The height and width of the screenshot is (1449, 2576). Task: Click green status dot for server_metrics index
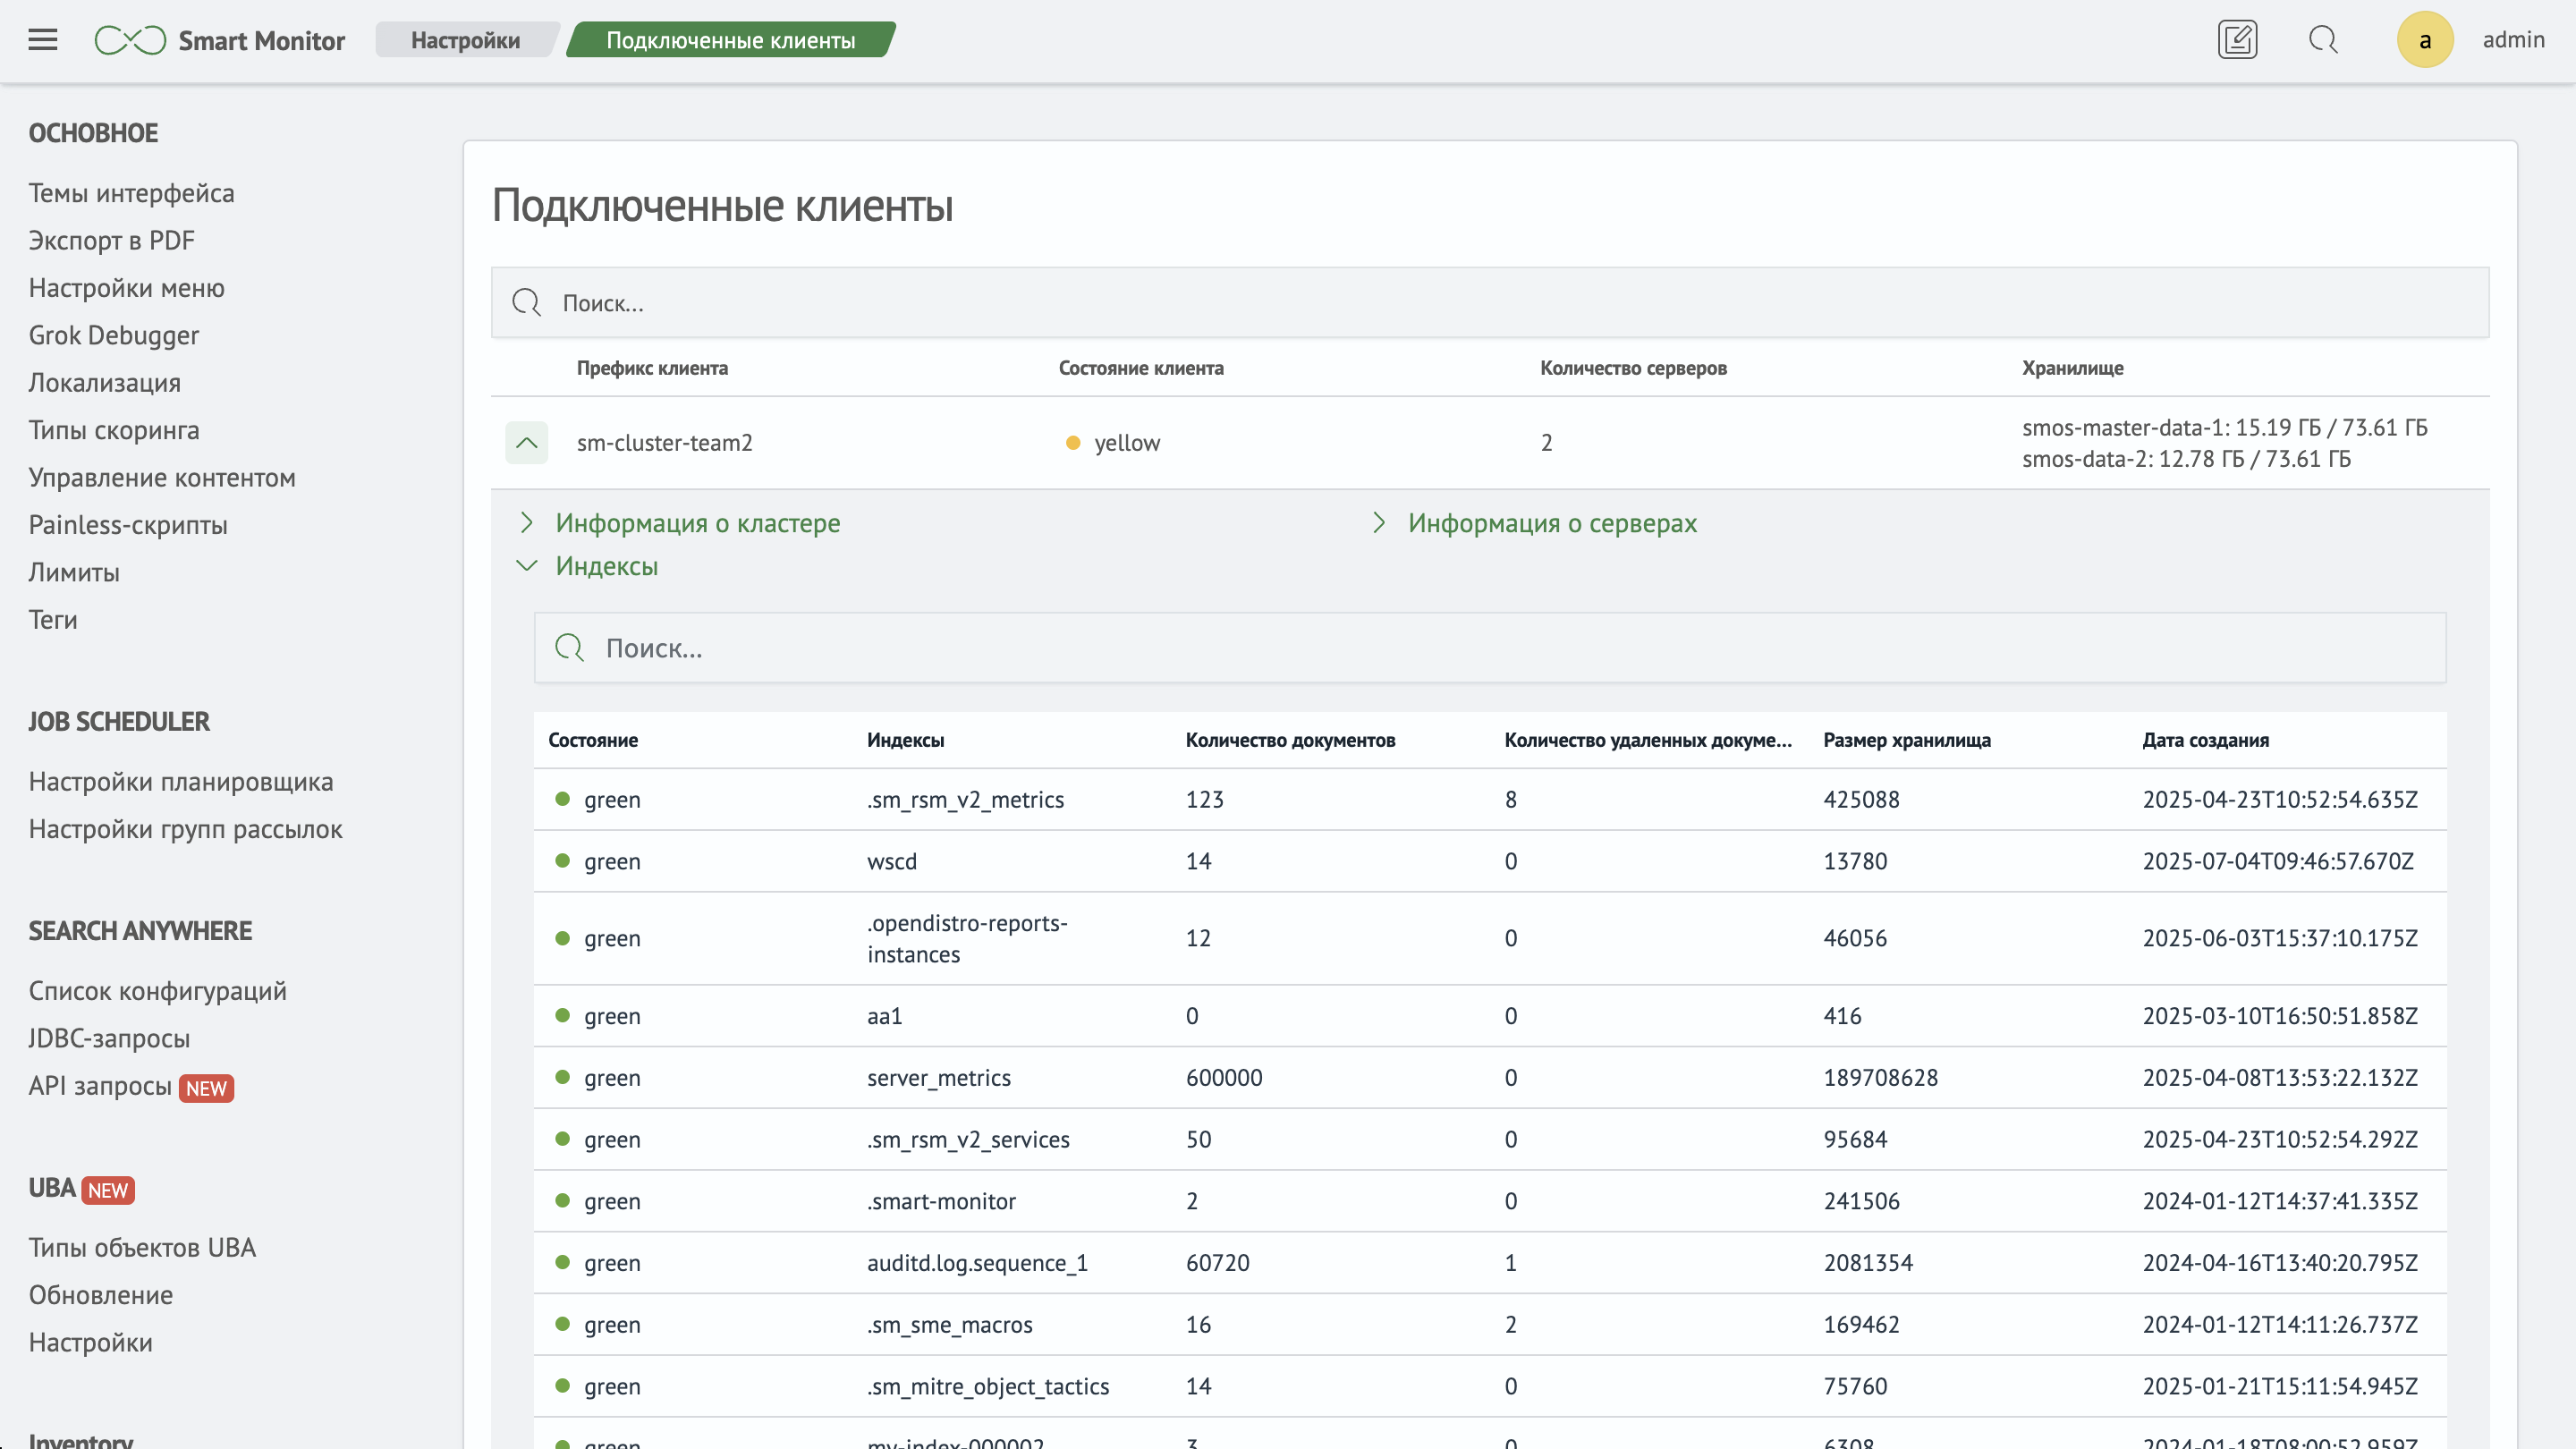[563, 1078]
